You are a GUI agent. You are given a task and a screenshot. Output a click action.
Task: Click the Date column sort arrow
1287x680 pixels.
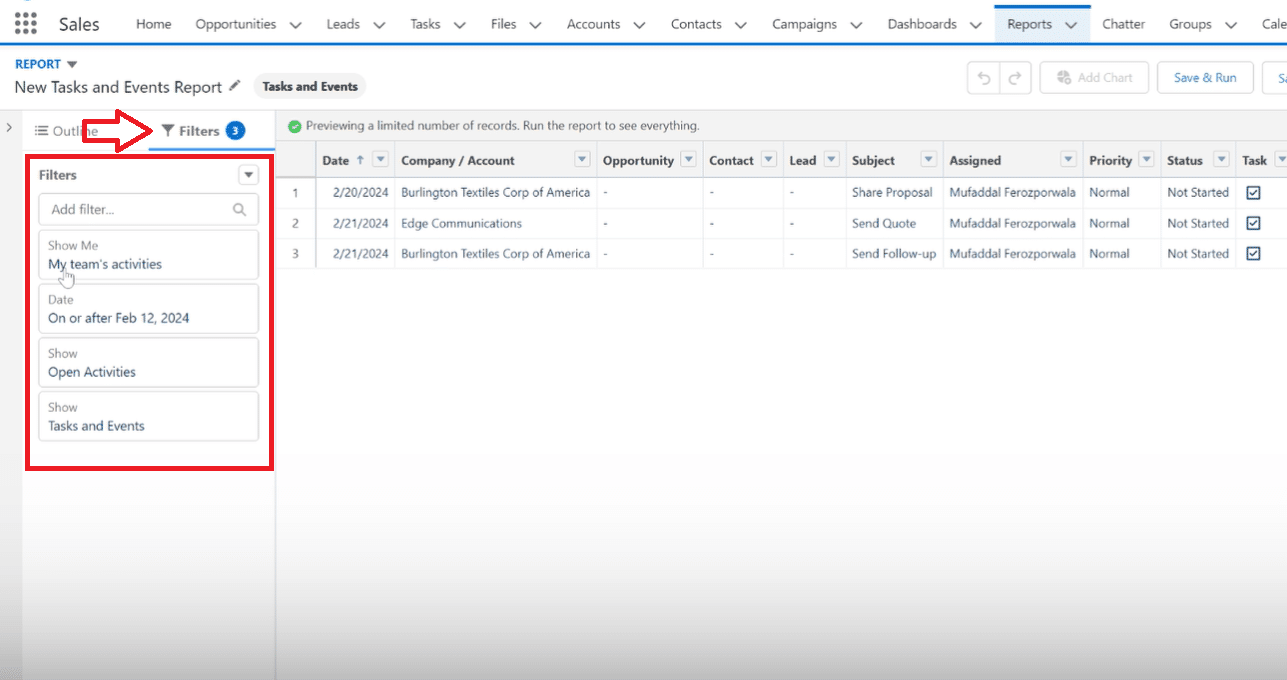(x=360, y=160)
